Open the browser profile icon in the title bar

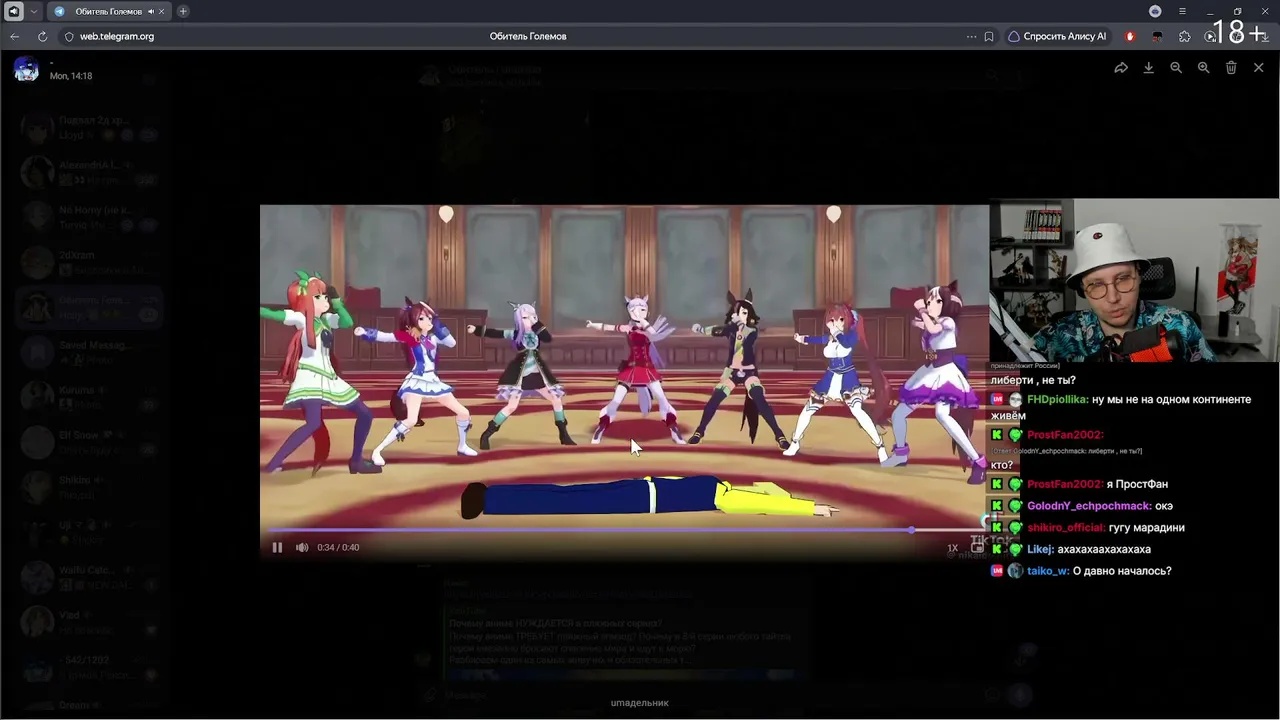tap(1155, 11)
